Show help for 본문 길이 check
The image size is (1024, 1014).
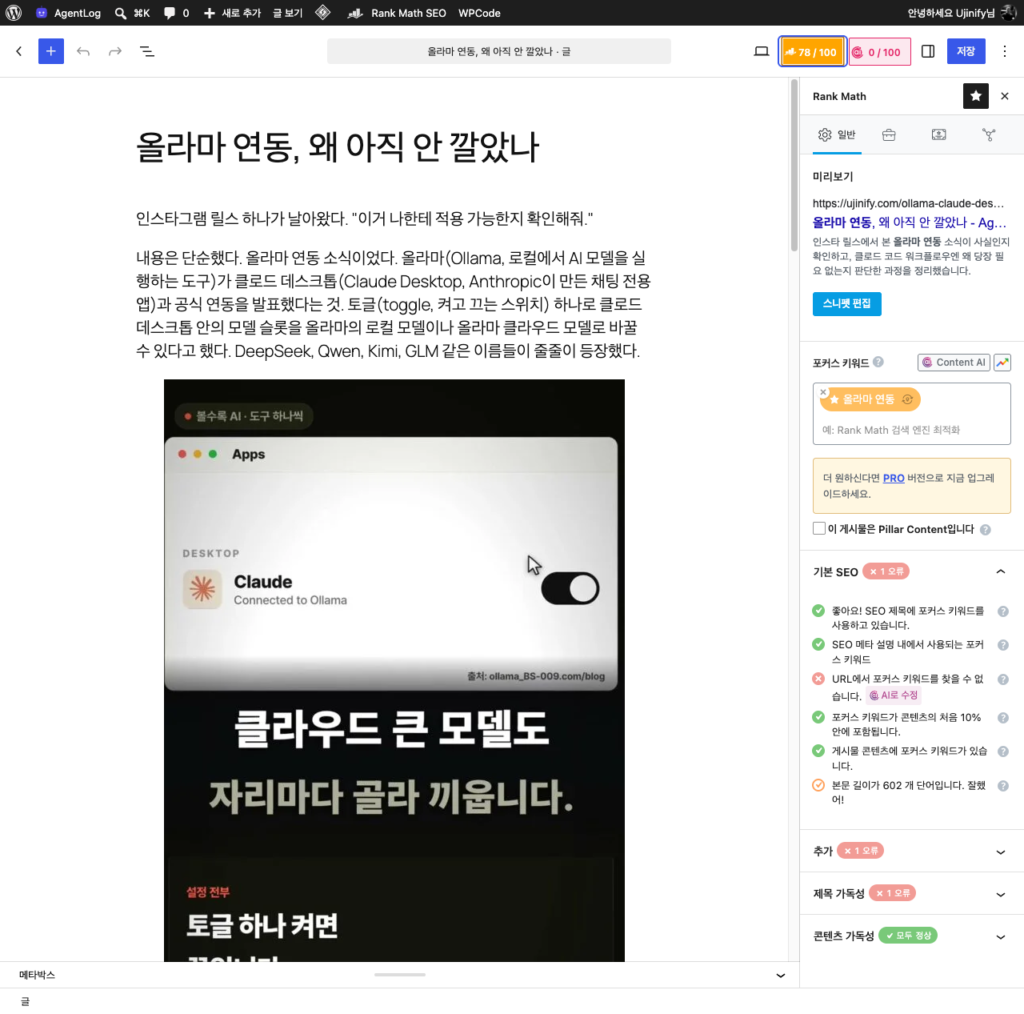[1002, 786]
